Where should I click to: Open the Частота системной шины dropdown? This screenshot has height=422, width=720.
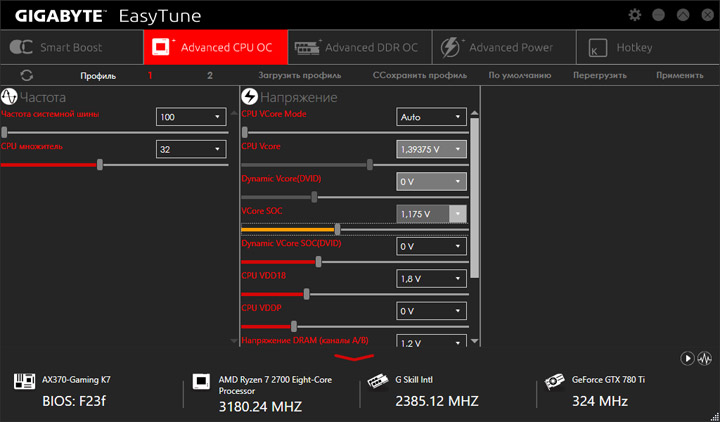pyautogui.click(x=191, y=117)
